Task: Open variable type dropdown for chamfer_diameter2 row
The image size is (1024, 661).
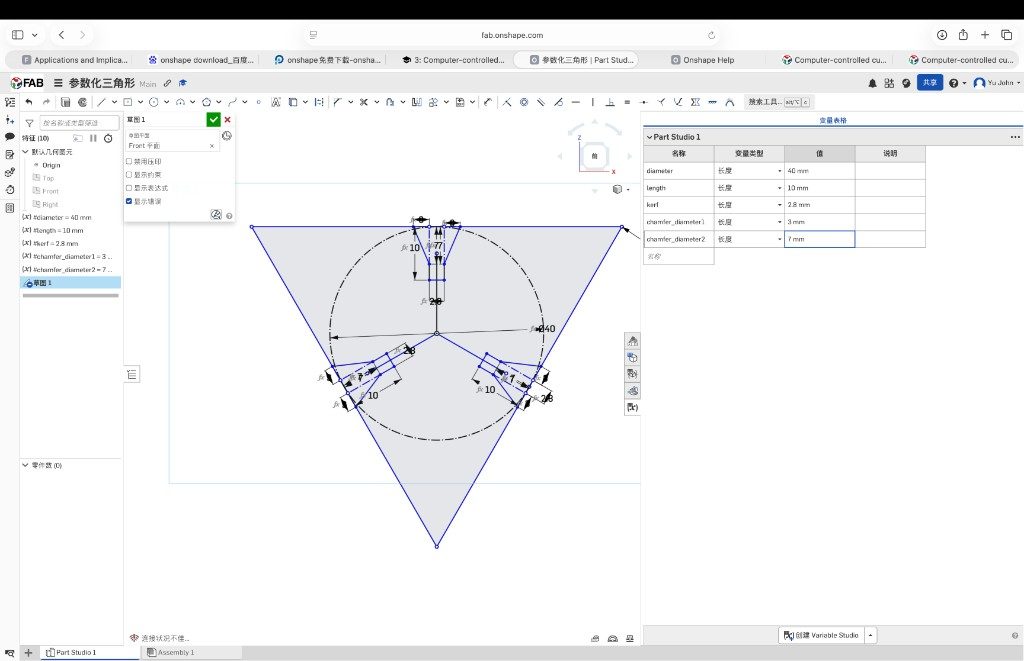Action: pyautogui.click(x=779, y=239)
